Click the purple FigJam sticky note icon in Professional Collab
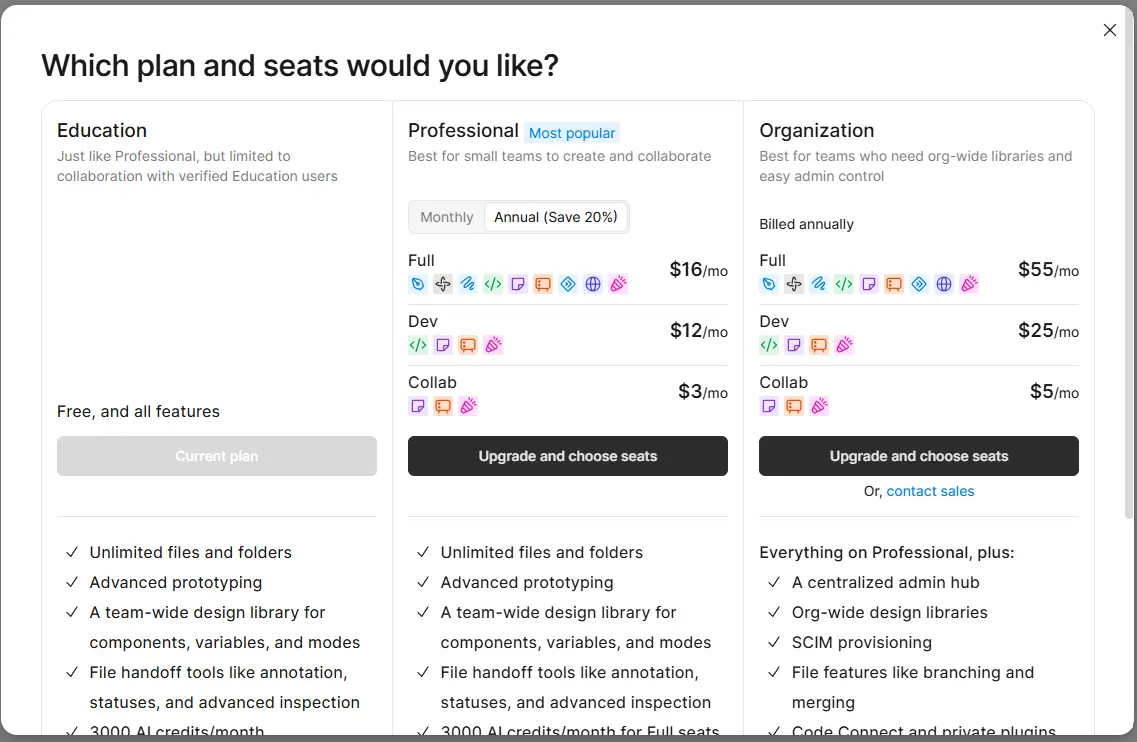 click(418, 406)
